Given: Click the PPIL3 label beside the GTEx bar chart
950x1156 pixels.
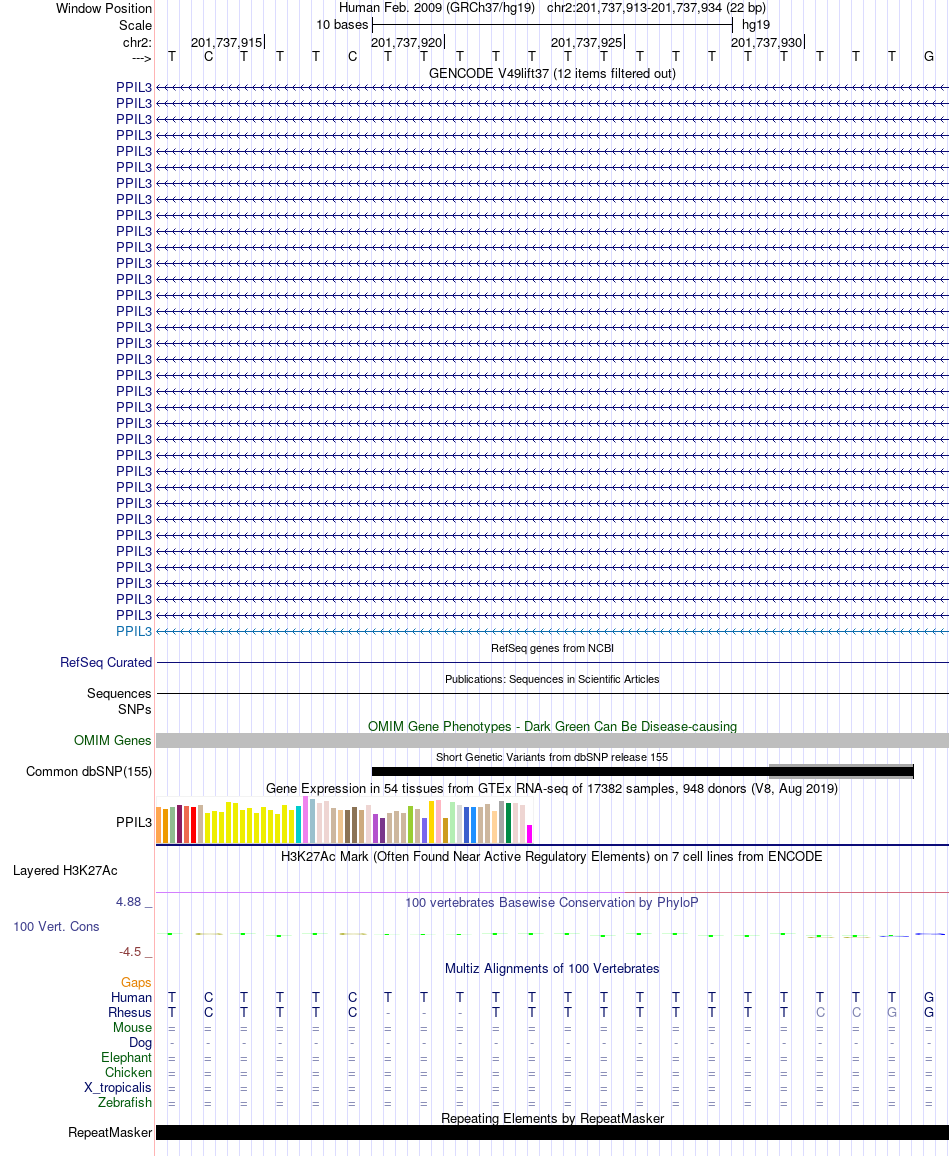Looking at the screenshot, I should click(133, 823).
